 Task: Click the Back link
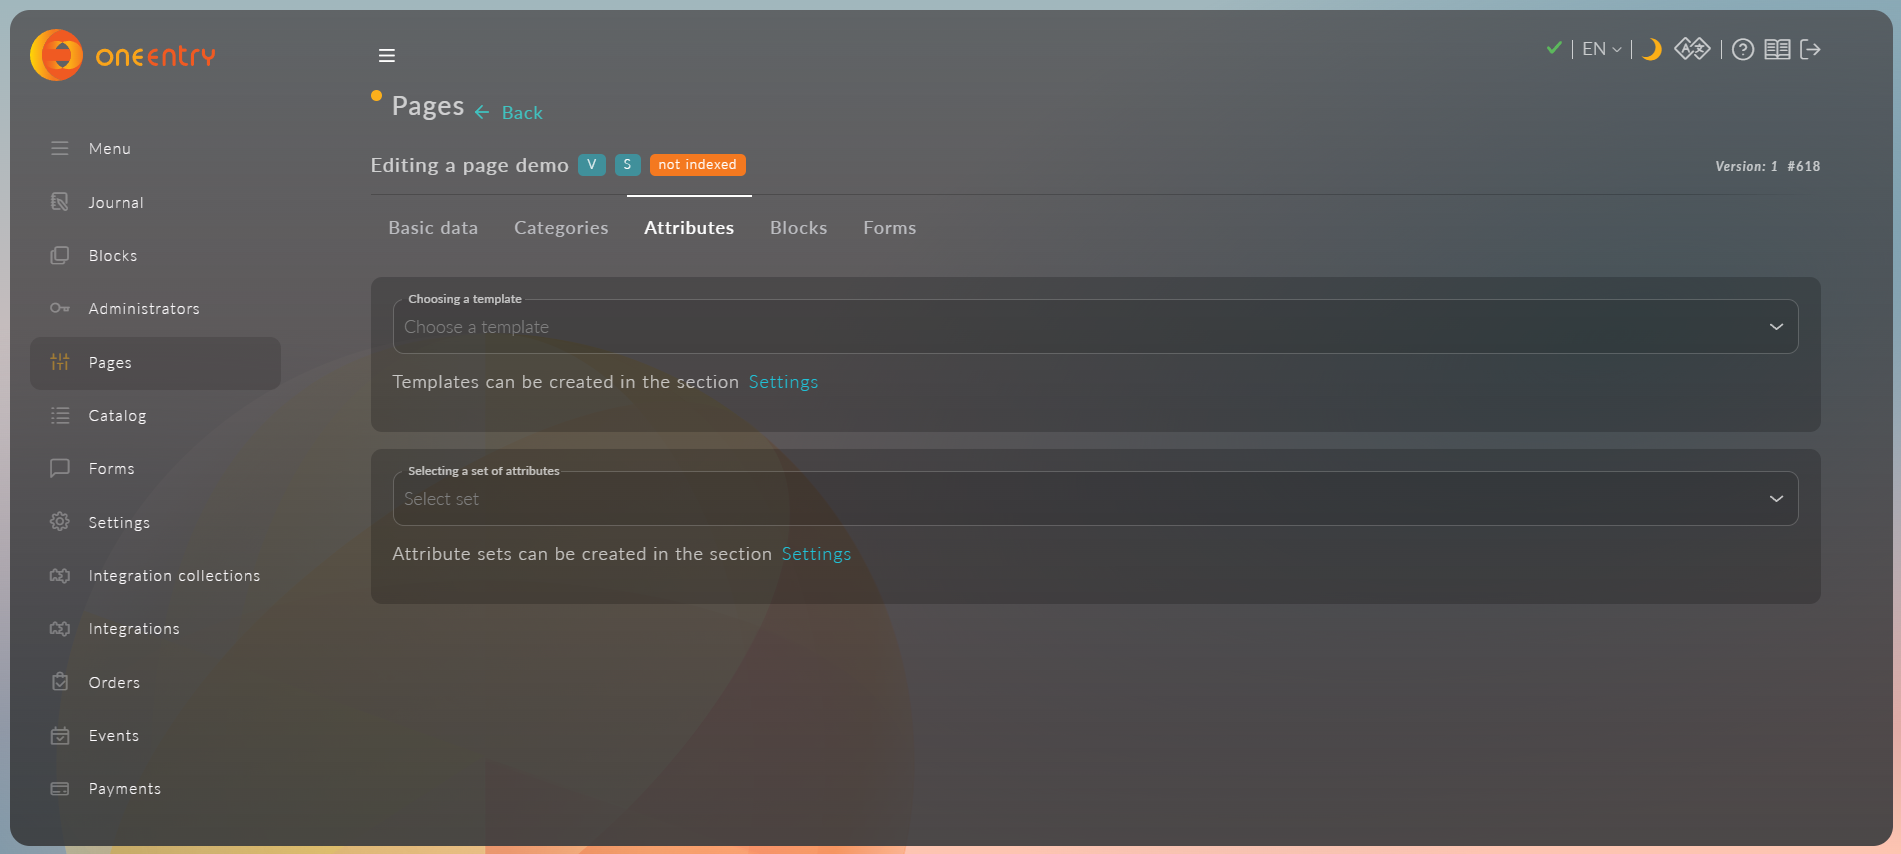tap(510, 113)
